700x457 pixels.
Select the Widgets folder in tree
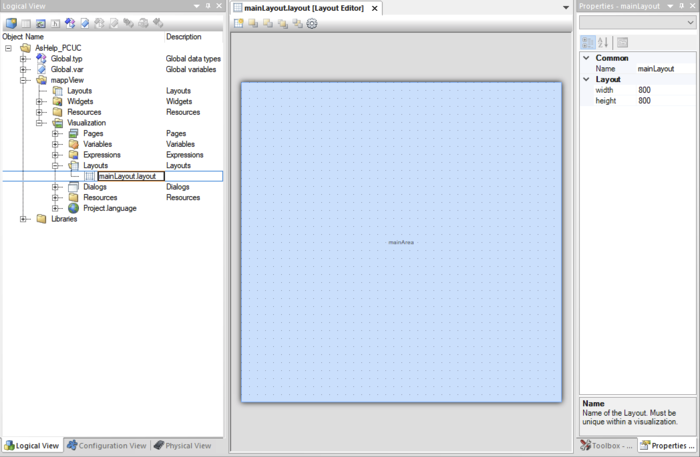pyautogui.click(x=80, y=101)
